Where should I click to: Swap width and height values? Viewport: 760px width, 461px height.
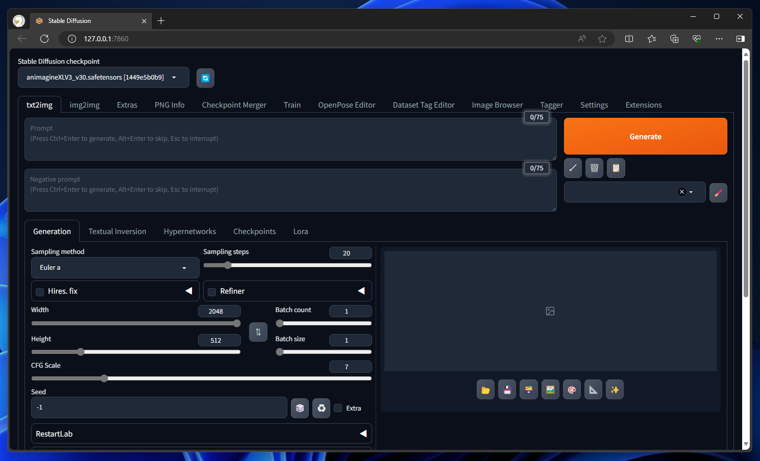tap(258, 332)
